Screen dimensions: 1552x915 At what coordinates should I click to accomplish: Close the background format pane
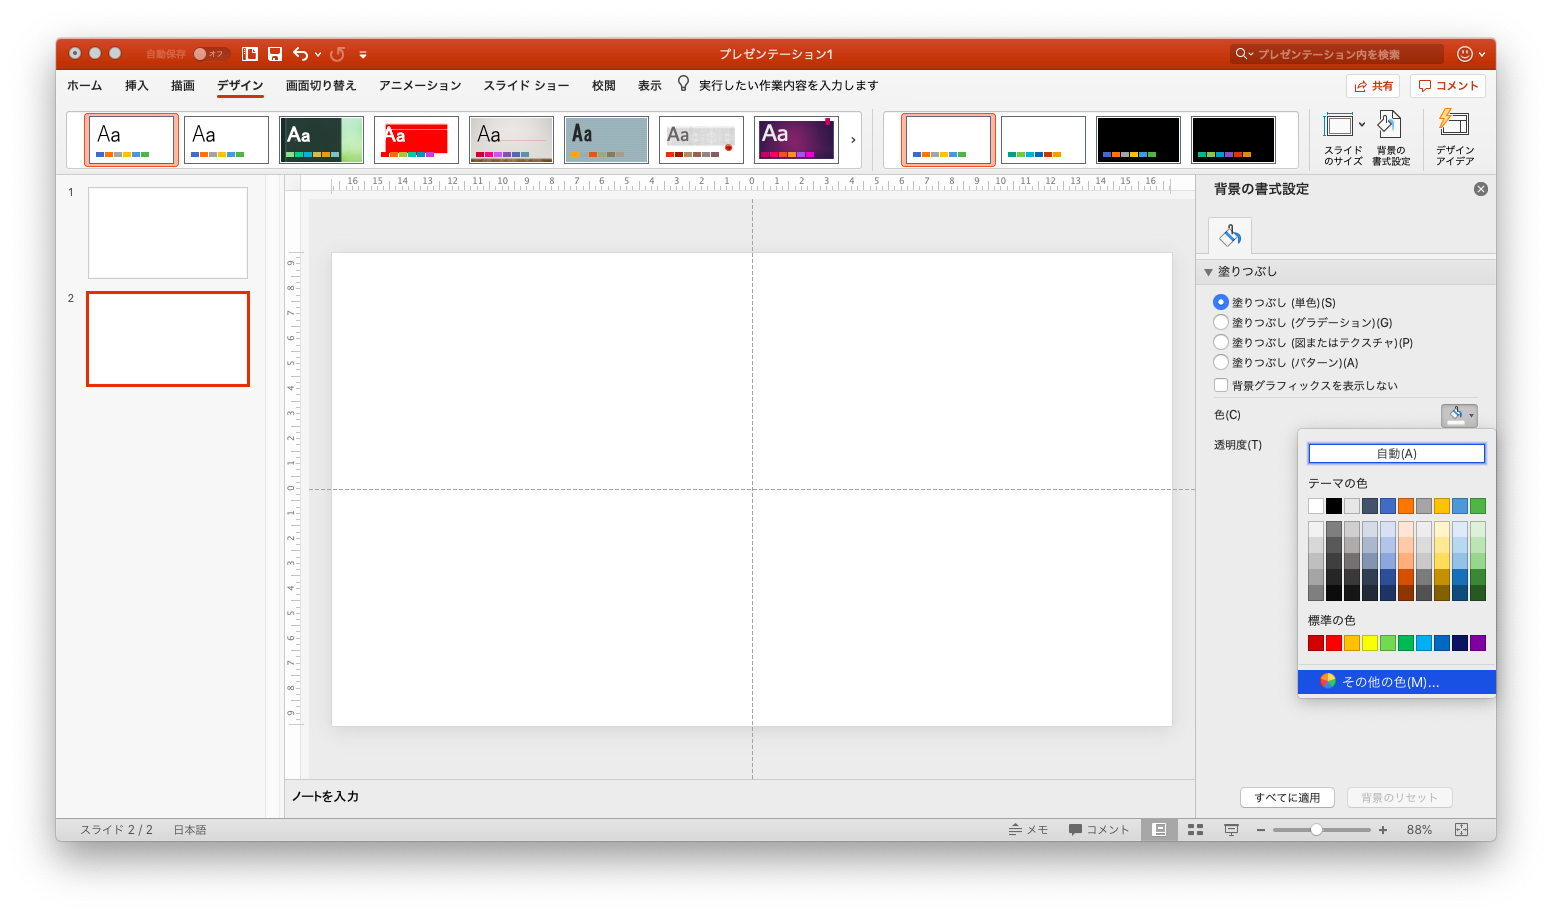click(1481, 189)
